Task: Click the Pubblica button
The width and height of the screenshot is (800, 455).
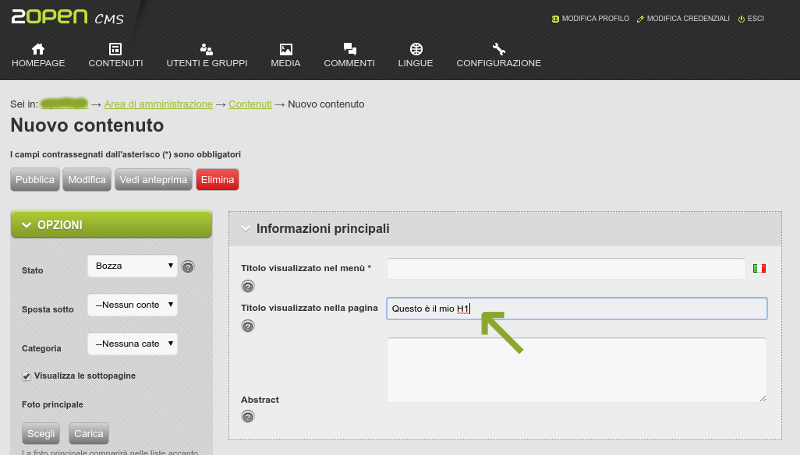Action: coord(35,180)
